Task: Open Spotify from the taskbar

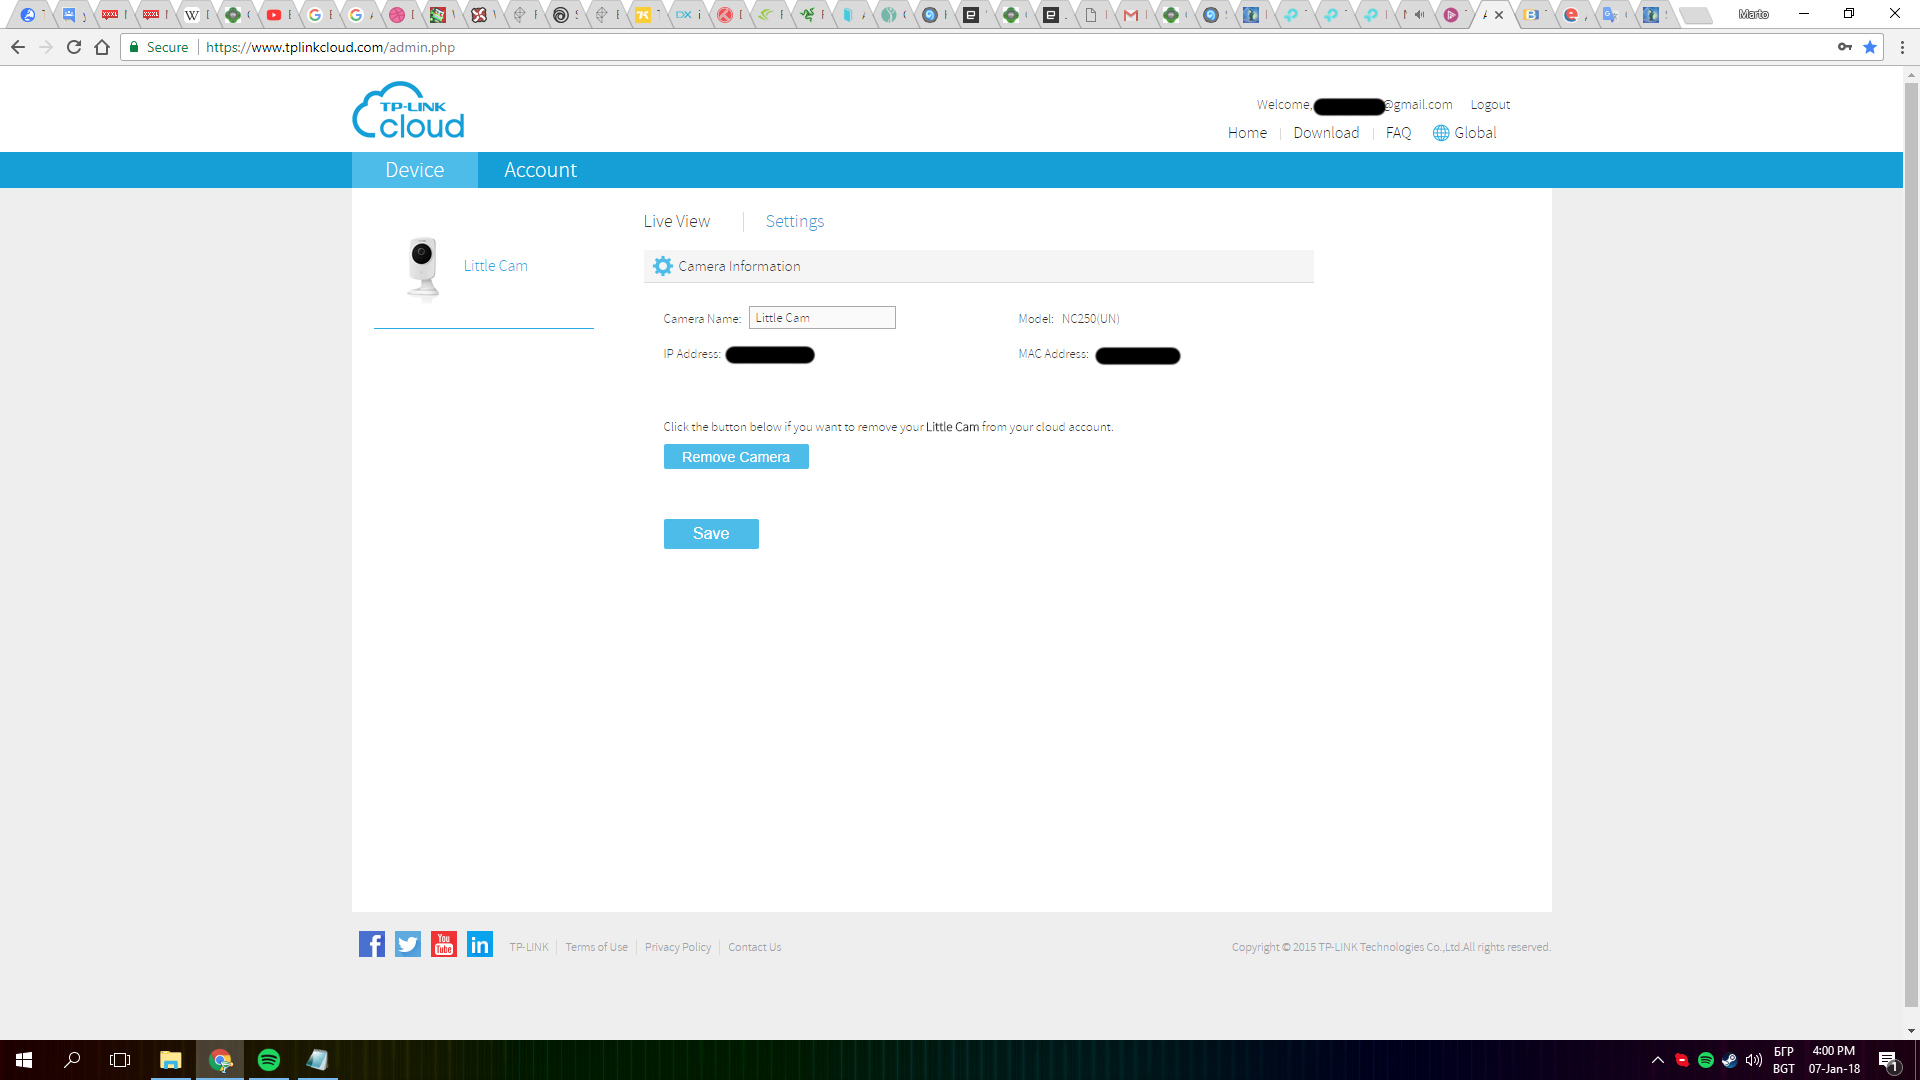Action: tap(269, 1060)
